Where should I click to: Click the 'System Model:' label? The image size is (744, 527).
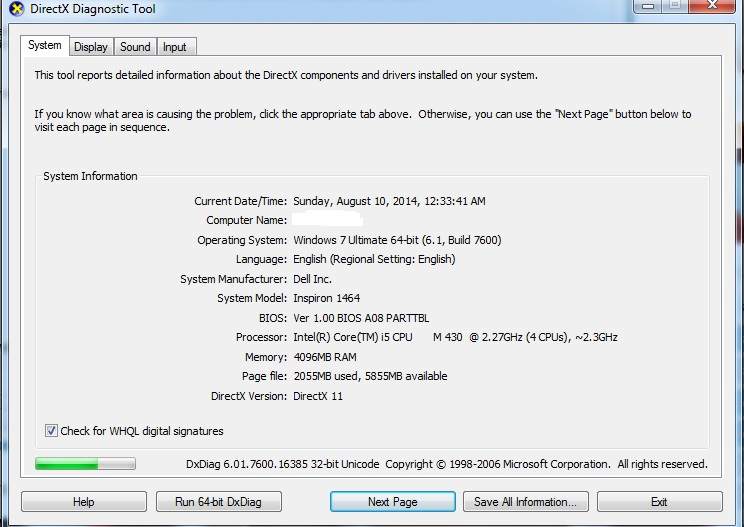(x=252, y=298)
